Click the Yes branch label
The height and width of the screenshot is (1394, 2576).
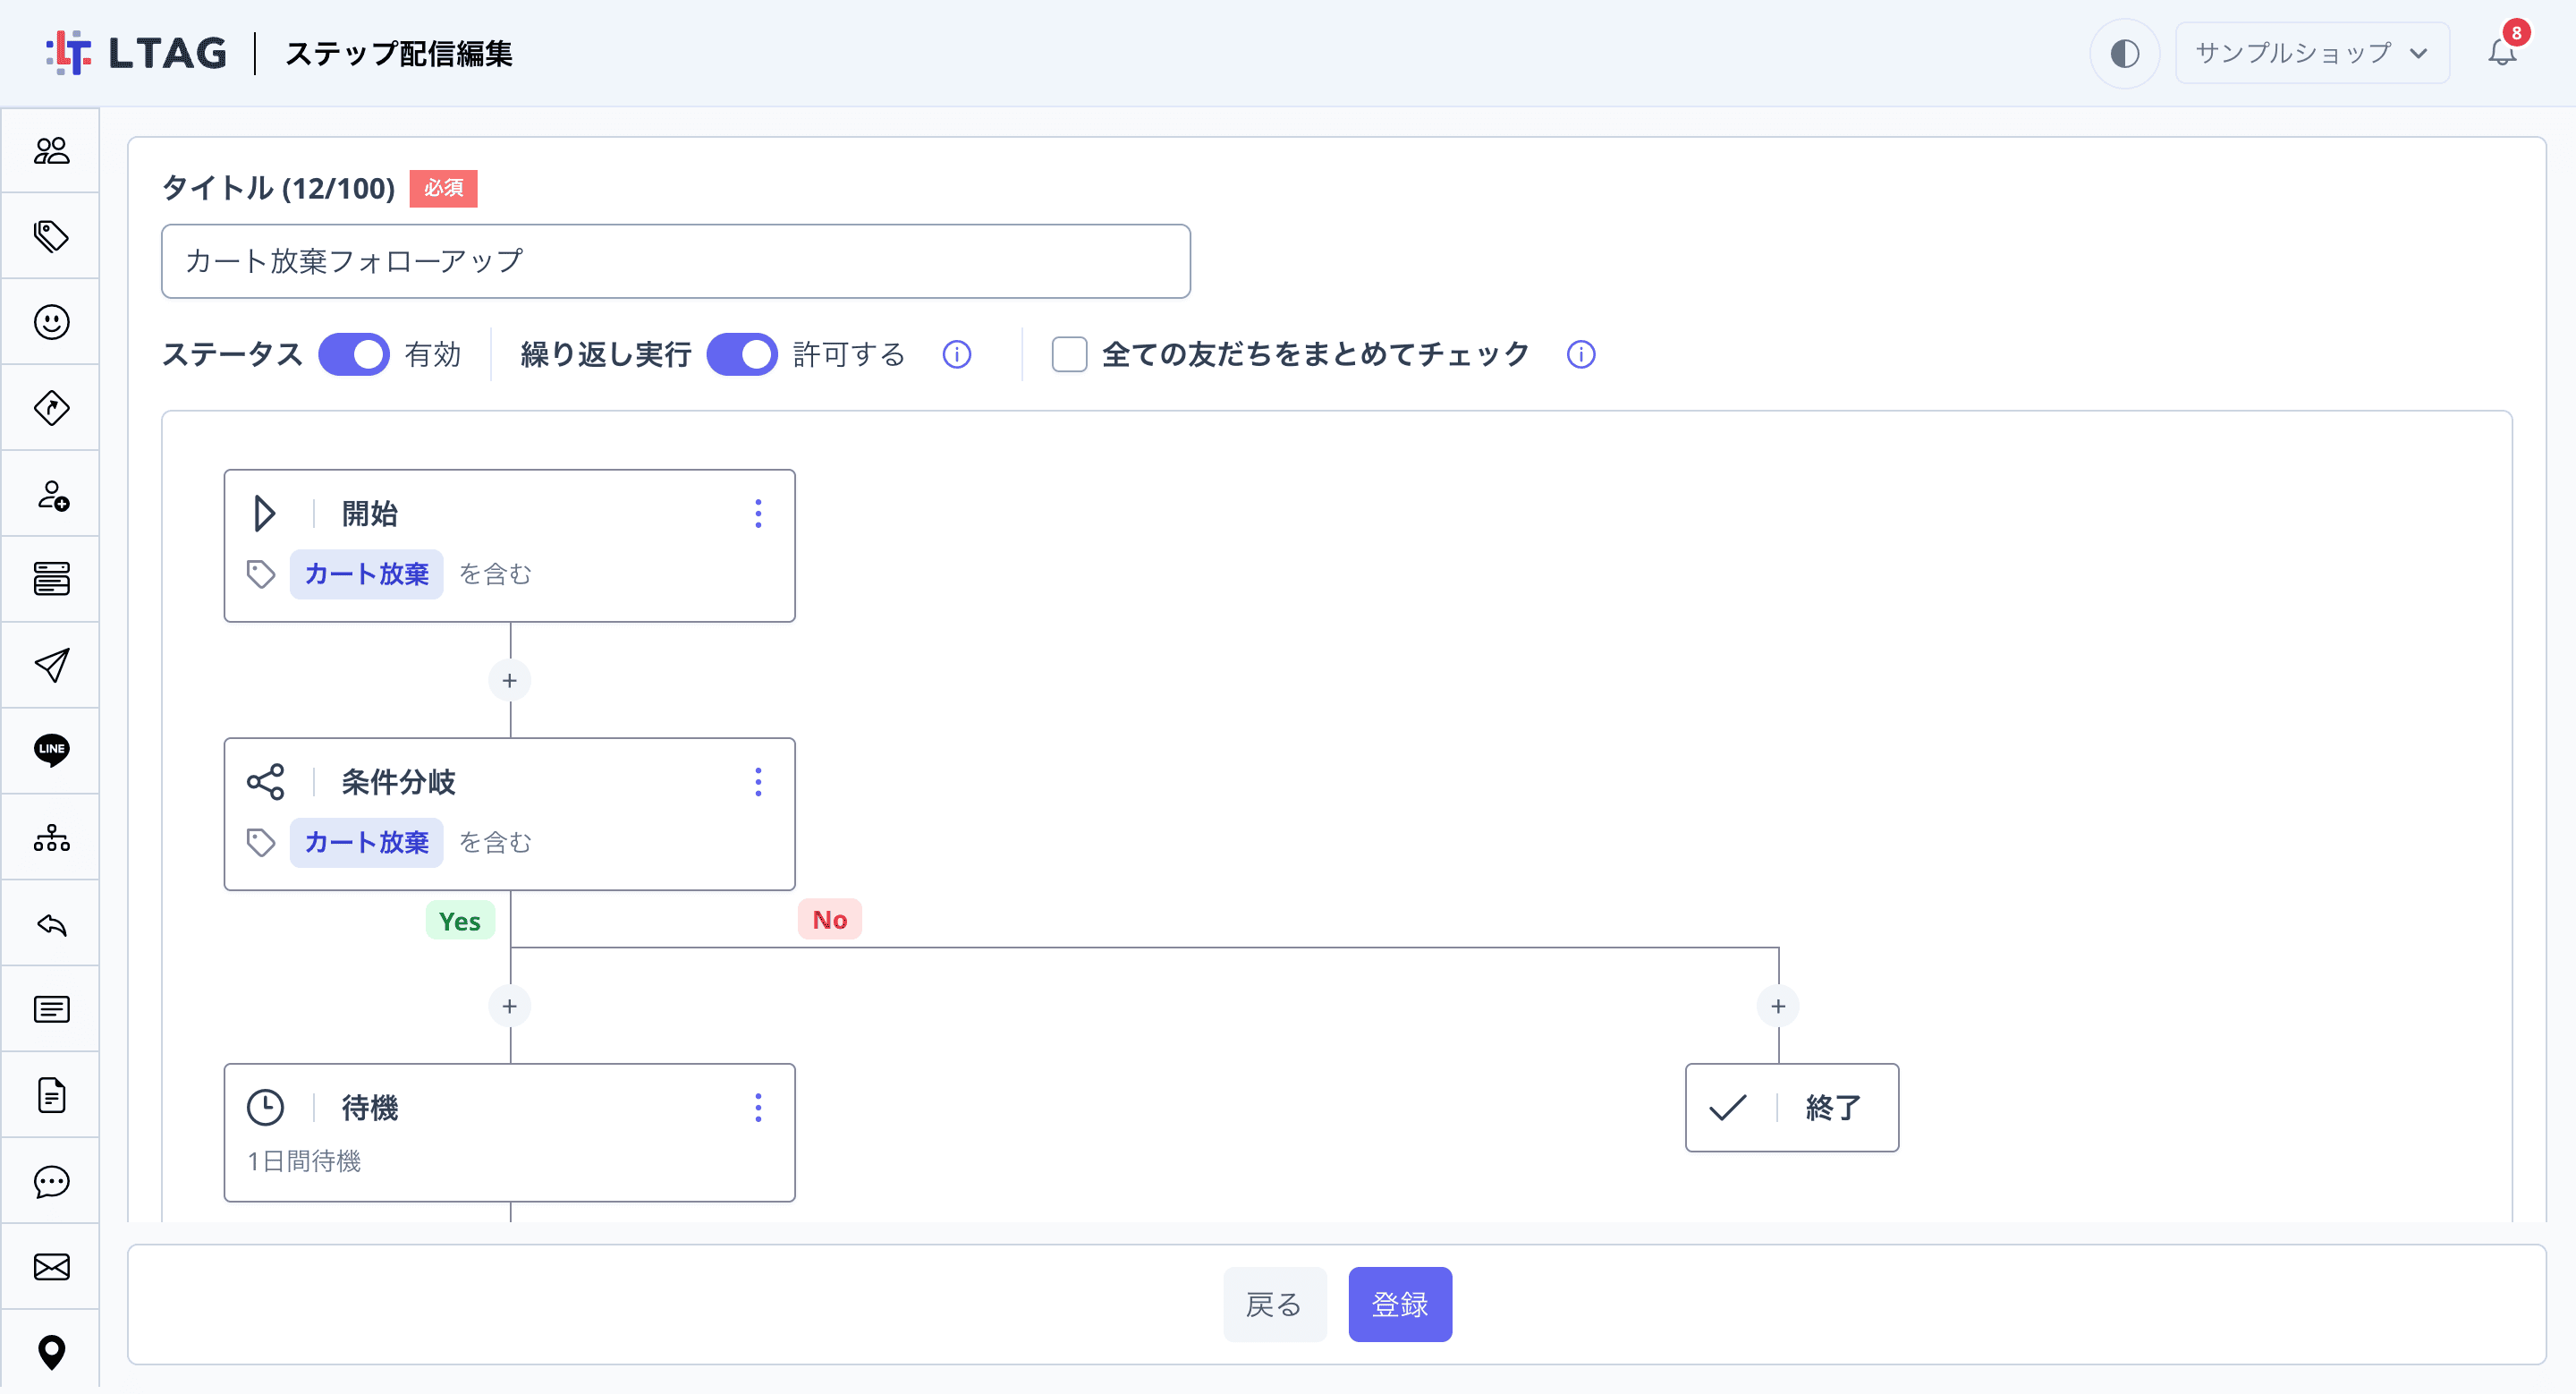point(460,921)
